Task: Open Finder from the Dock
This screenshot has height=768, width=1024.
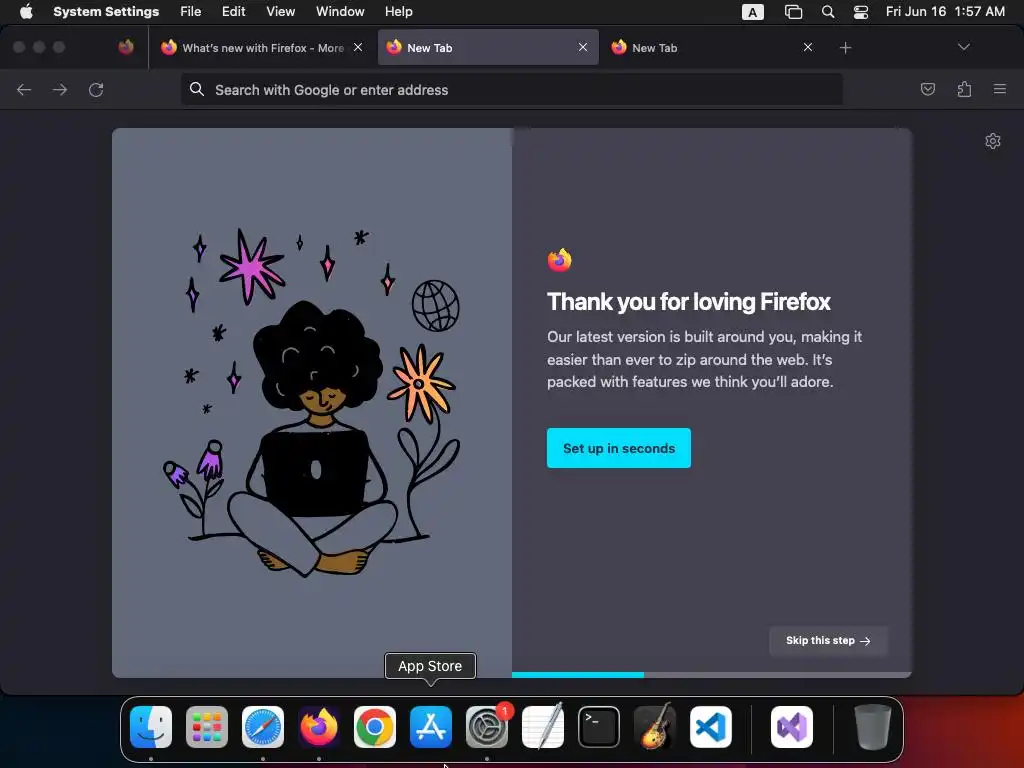Action: (x=151, y=727)
